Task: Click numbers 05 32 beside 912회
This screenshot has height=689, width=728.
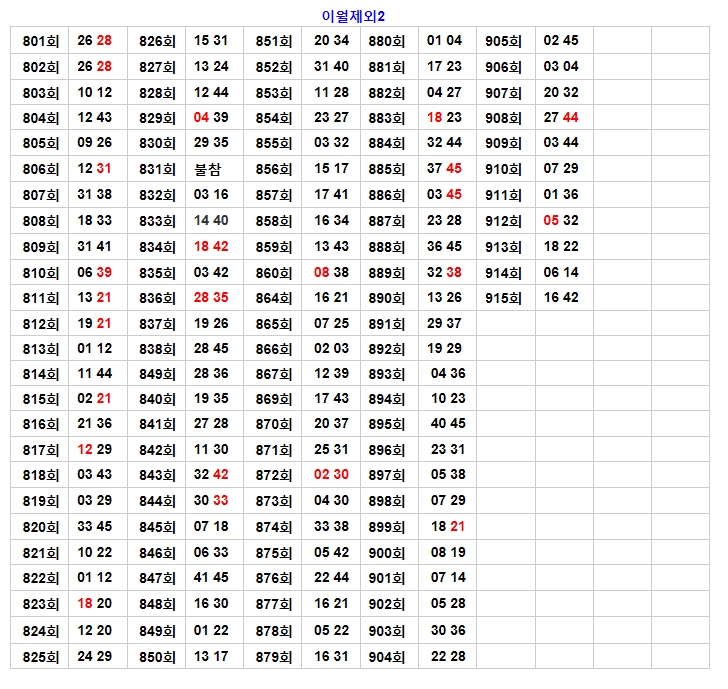Action: 561,220
